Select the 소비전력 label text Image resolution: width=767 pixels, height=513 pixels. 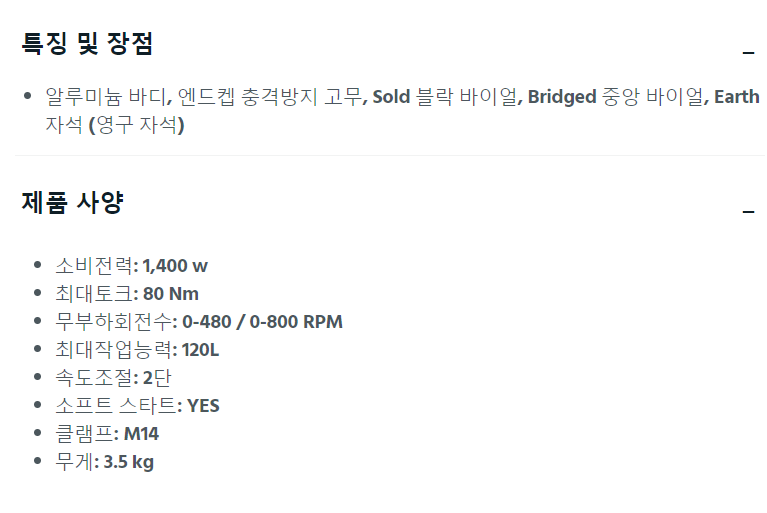(x=93, y=266)
